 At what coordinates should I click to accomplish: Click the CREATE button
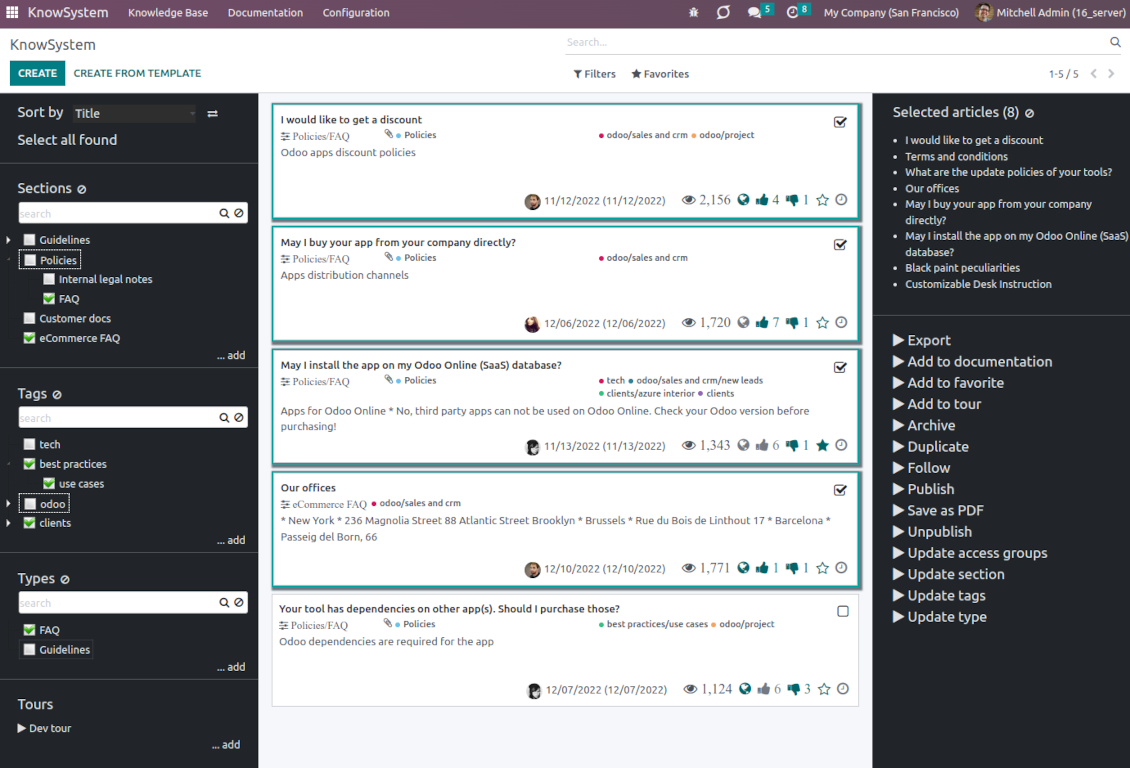click(37, 73)
